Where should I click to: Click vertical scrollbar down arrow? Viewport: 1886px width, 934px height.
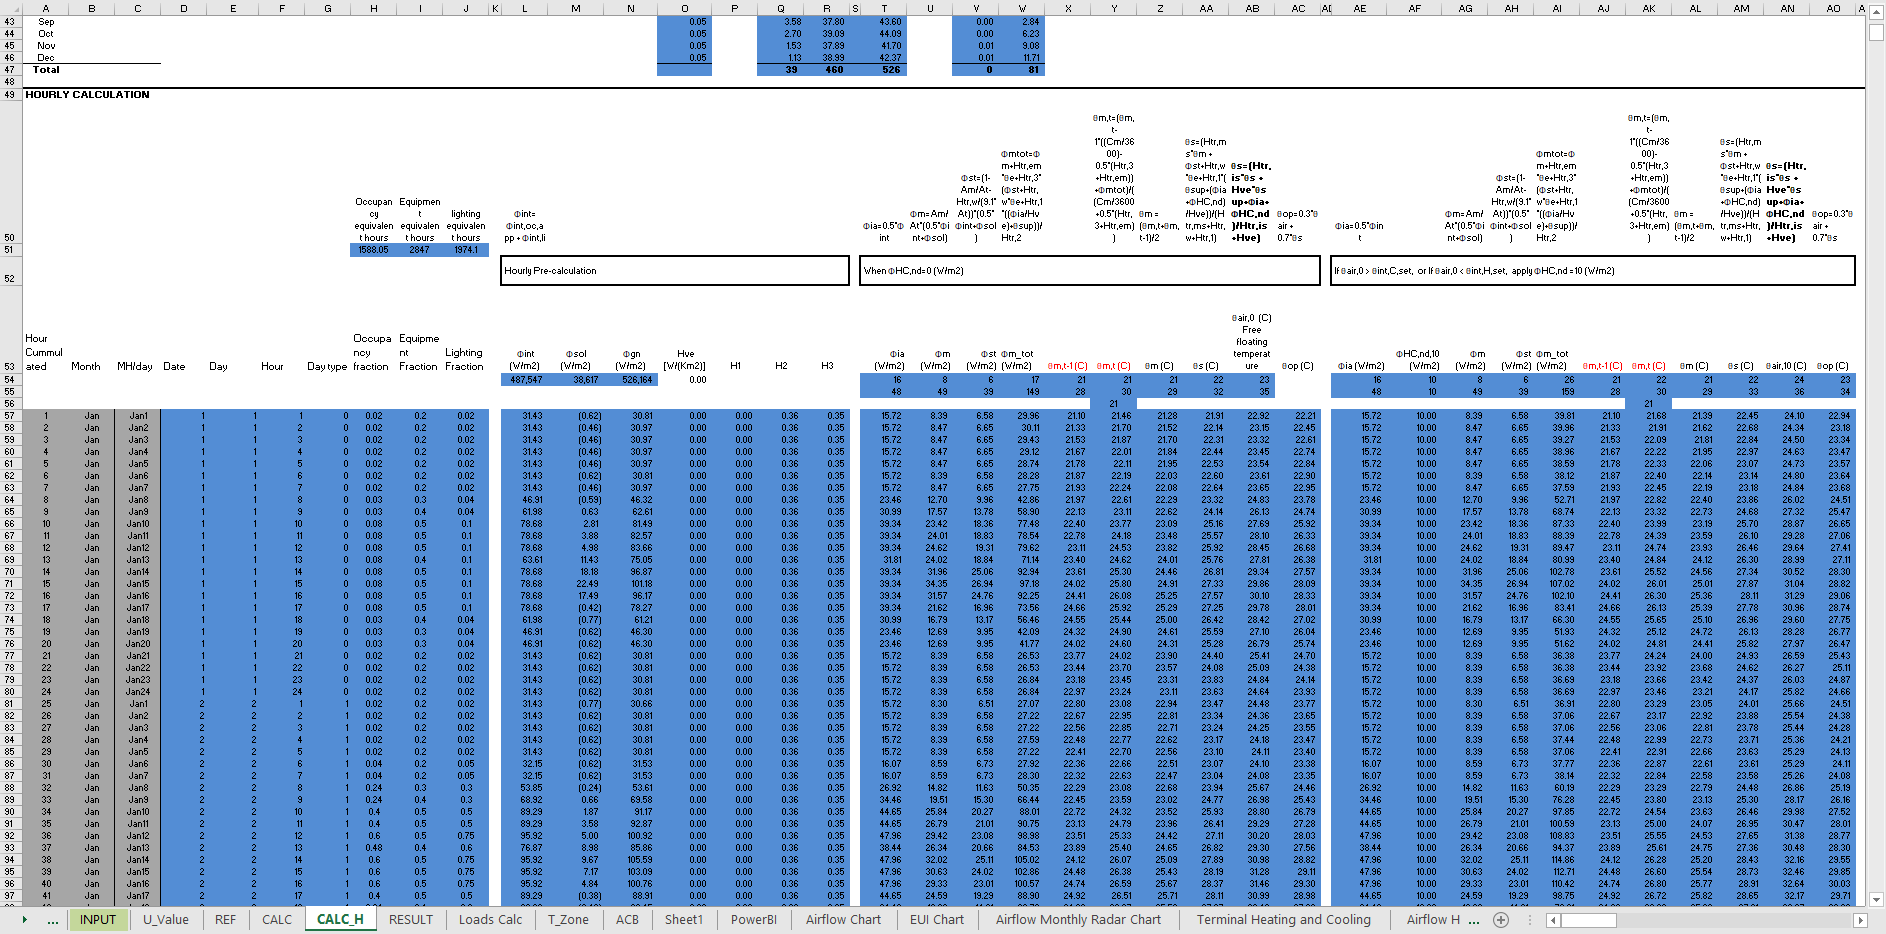[x=1876, y=899]
